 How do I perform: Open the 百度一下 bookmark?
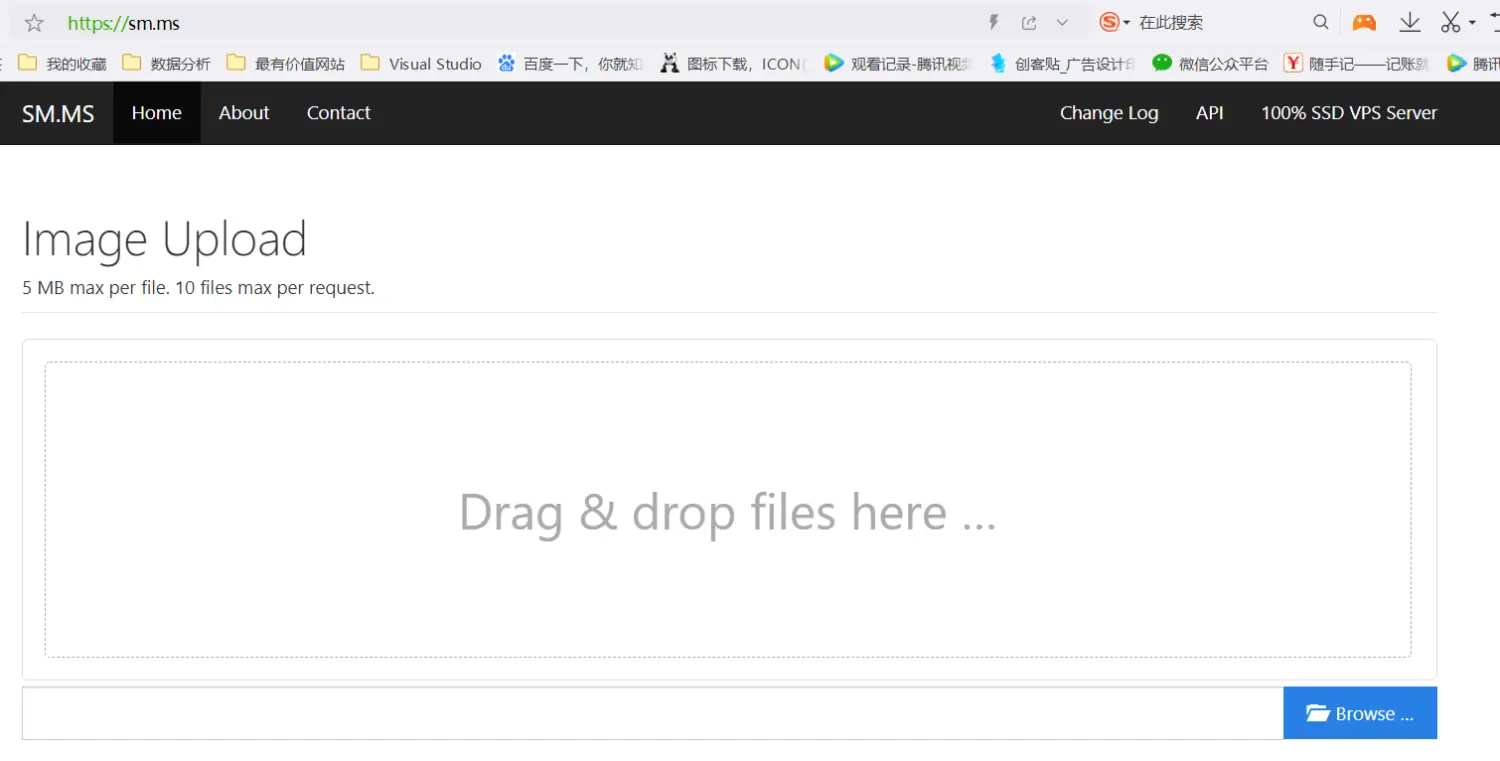point(570,63)
